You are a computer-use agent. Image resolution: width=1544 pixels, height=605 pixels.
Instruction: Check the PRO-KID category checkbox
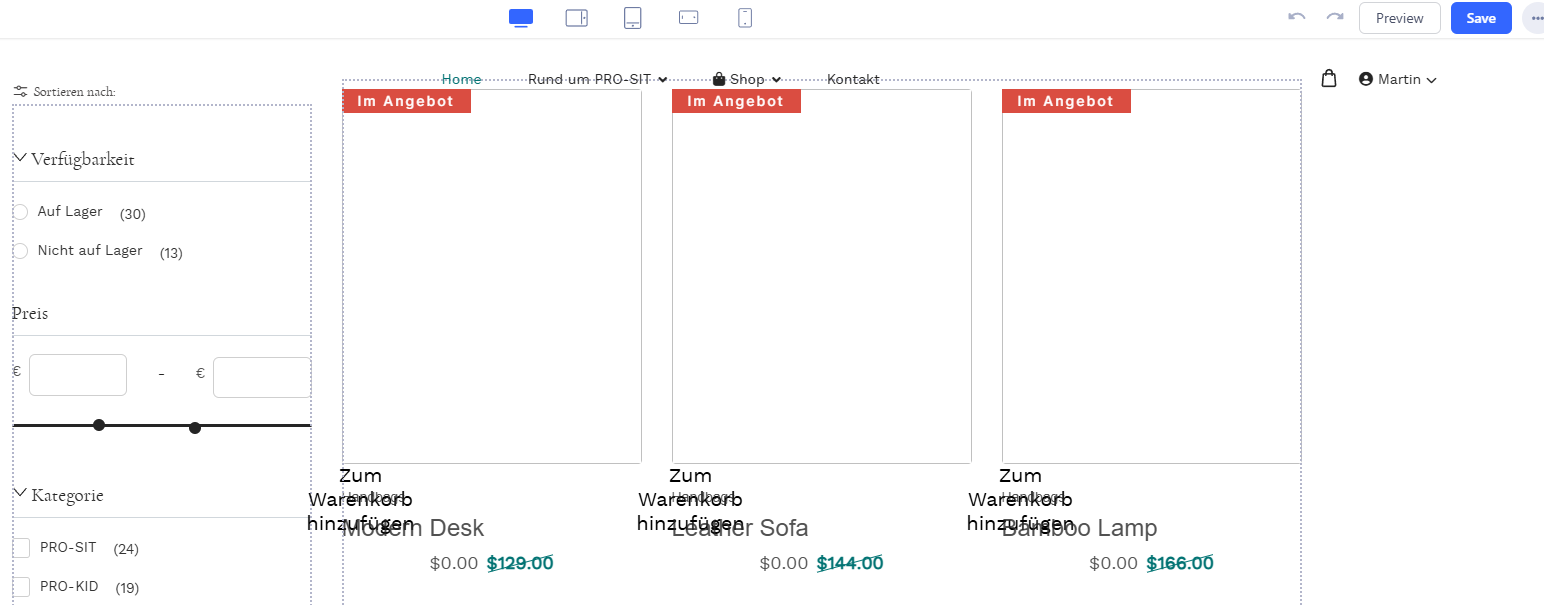point(21,587)
